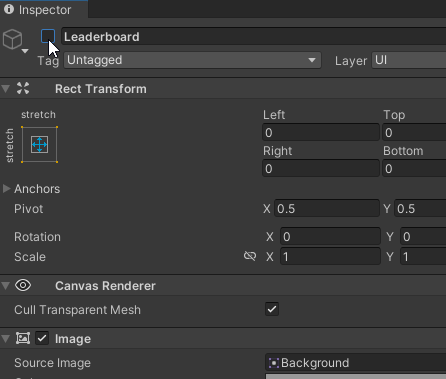Disable the Image component checkbox
This screenshot has height=379, width=446.
(x=42, y=338)
